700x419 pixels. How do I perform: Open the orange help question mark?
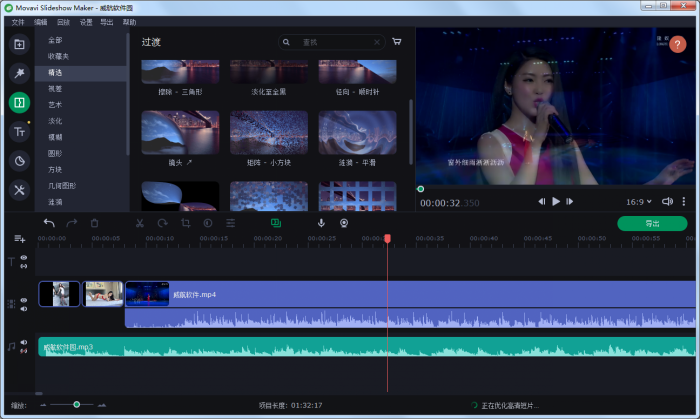click(x=678, y=44)
